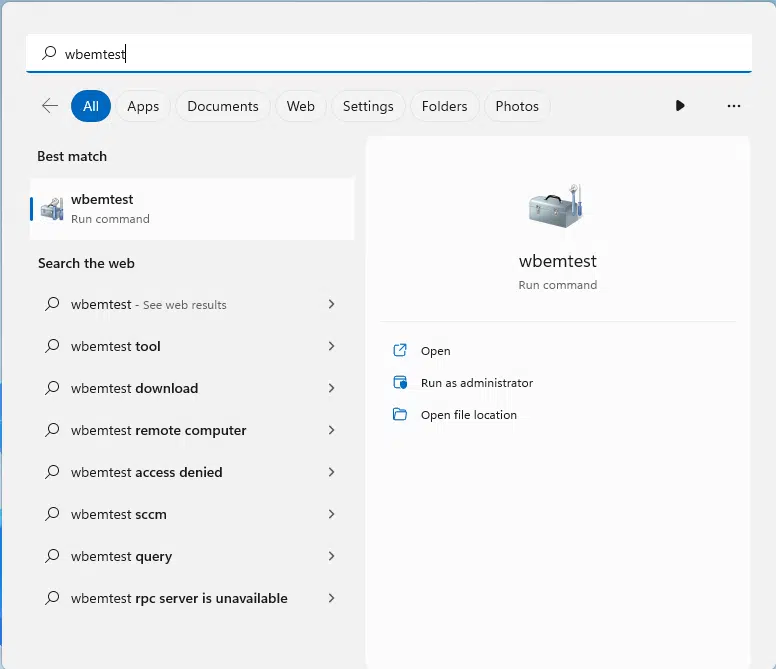This screenshot has height=669, width=776.
Task: Expand the wbemtest sccm suggestion arrow
Action: (x=331, y=514)
